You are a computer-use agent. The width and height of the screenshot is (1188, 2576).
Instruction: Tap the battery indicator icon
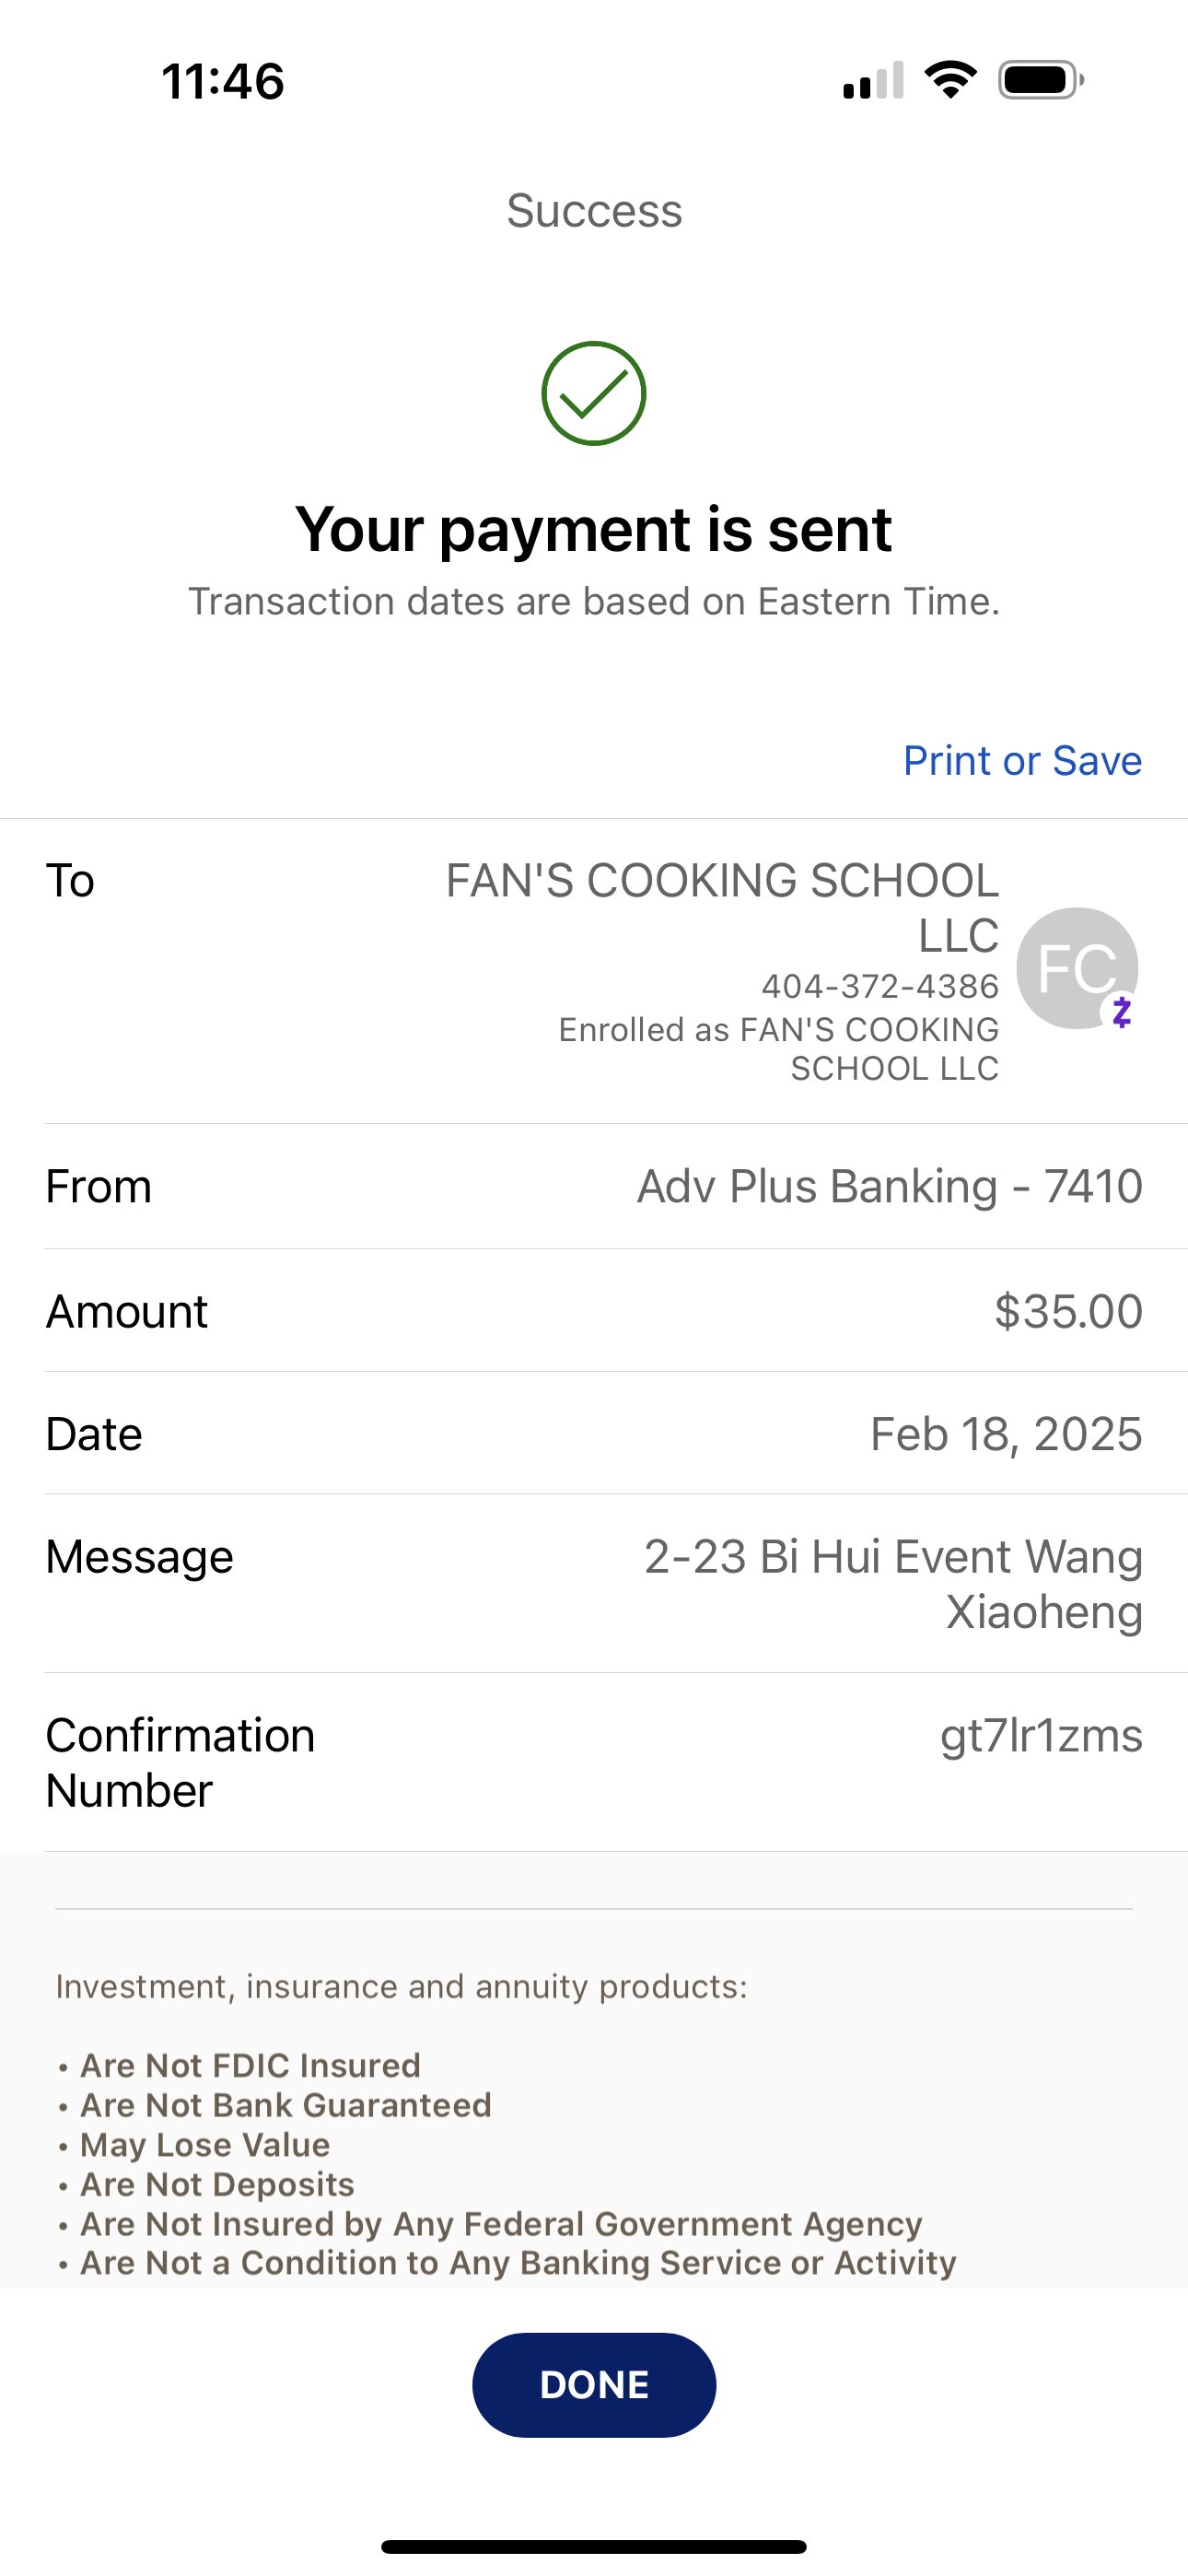coord(1041,80)
